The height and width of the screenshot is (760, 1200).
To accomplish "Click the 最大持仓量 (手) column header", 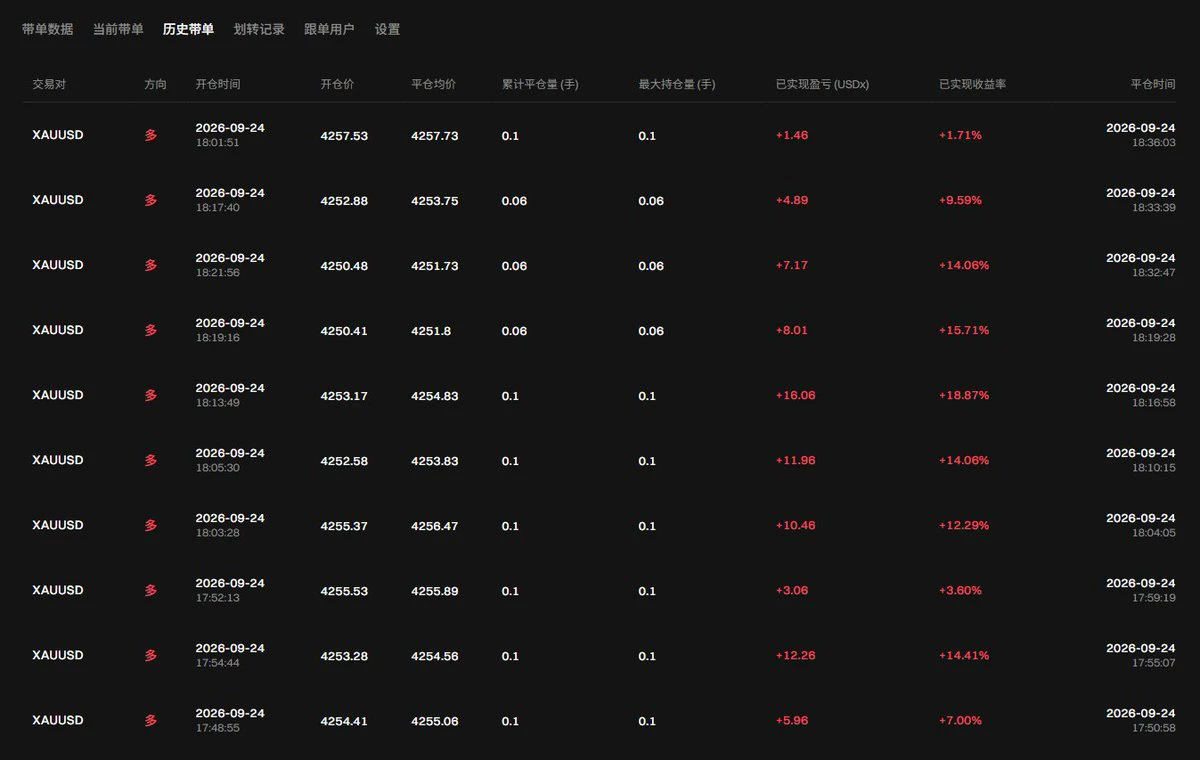I will pyautogui.click(x=677, y=85).
